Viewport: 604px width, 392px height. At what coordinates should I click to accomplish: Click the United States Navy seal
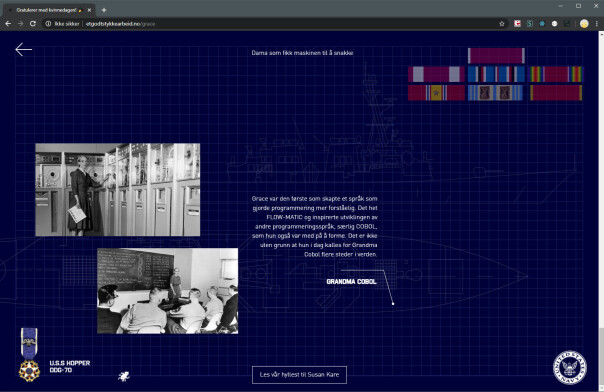[x=570, y=368]
